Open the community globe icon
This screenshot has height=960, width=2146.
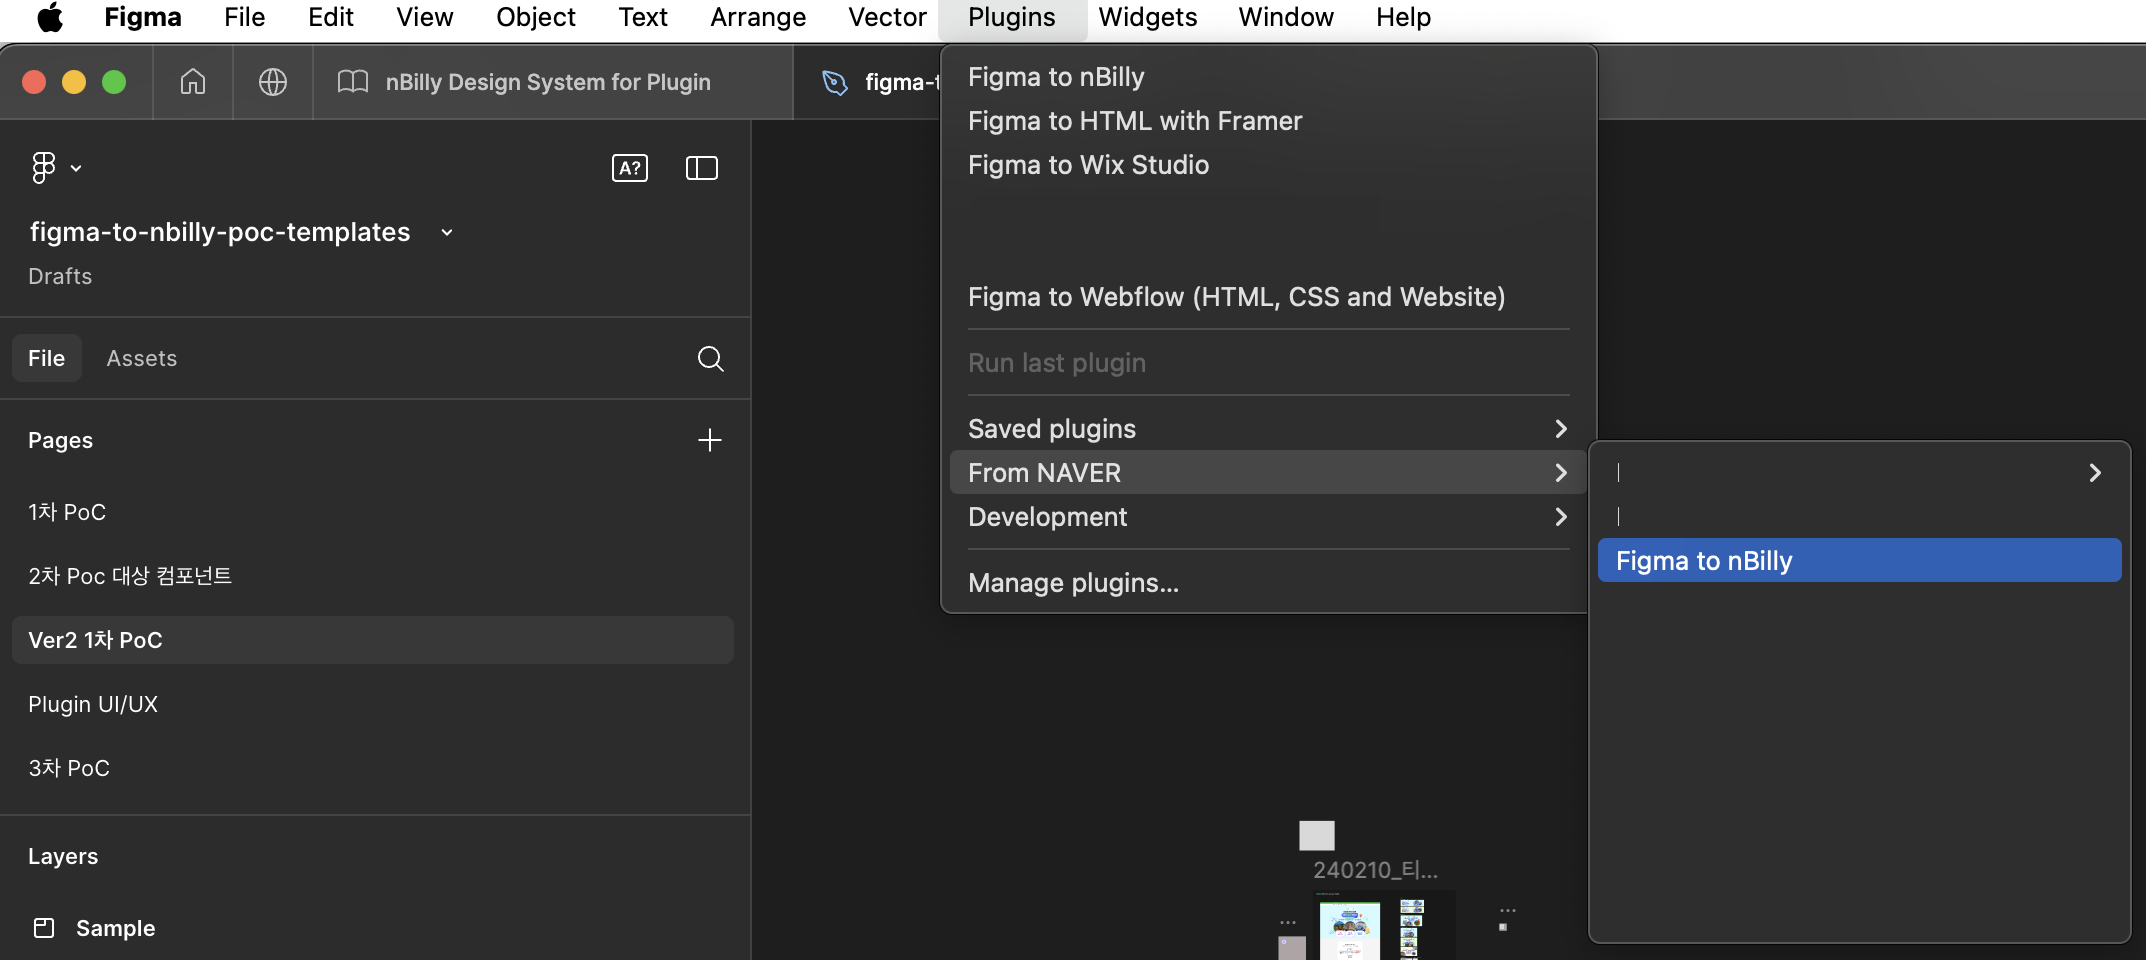pos(273,82)
